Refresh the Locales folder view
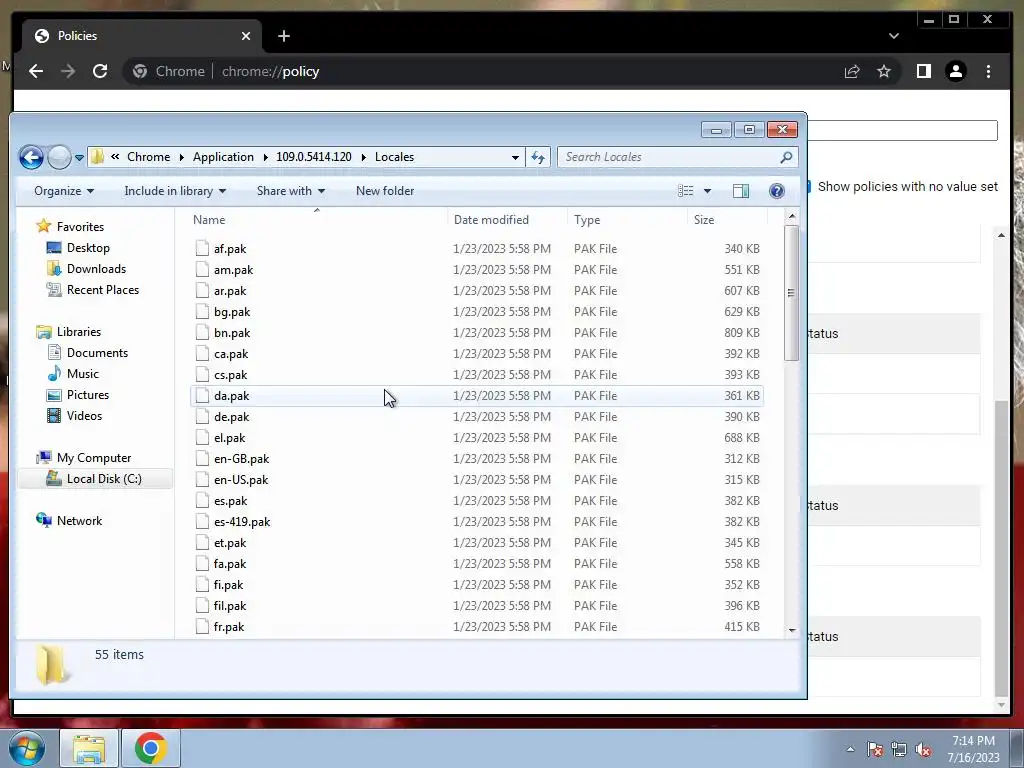Viewport: 1024px width, 768px height. click(x=538, y=157)
